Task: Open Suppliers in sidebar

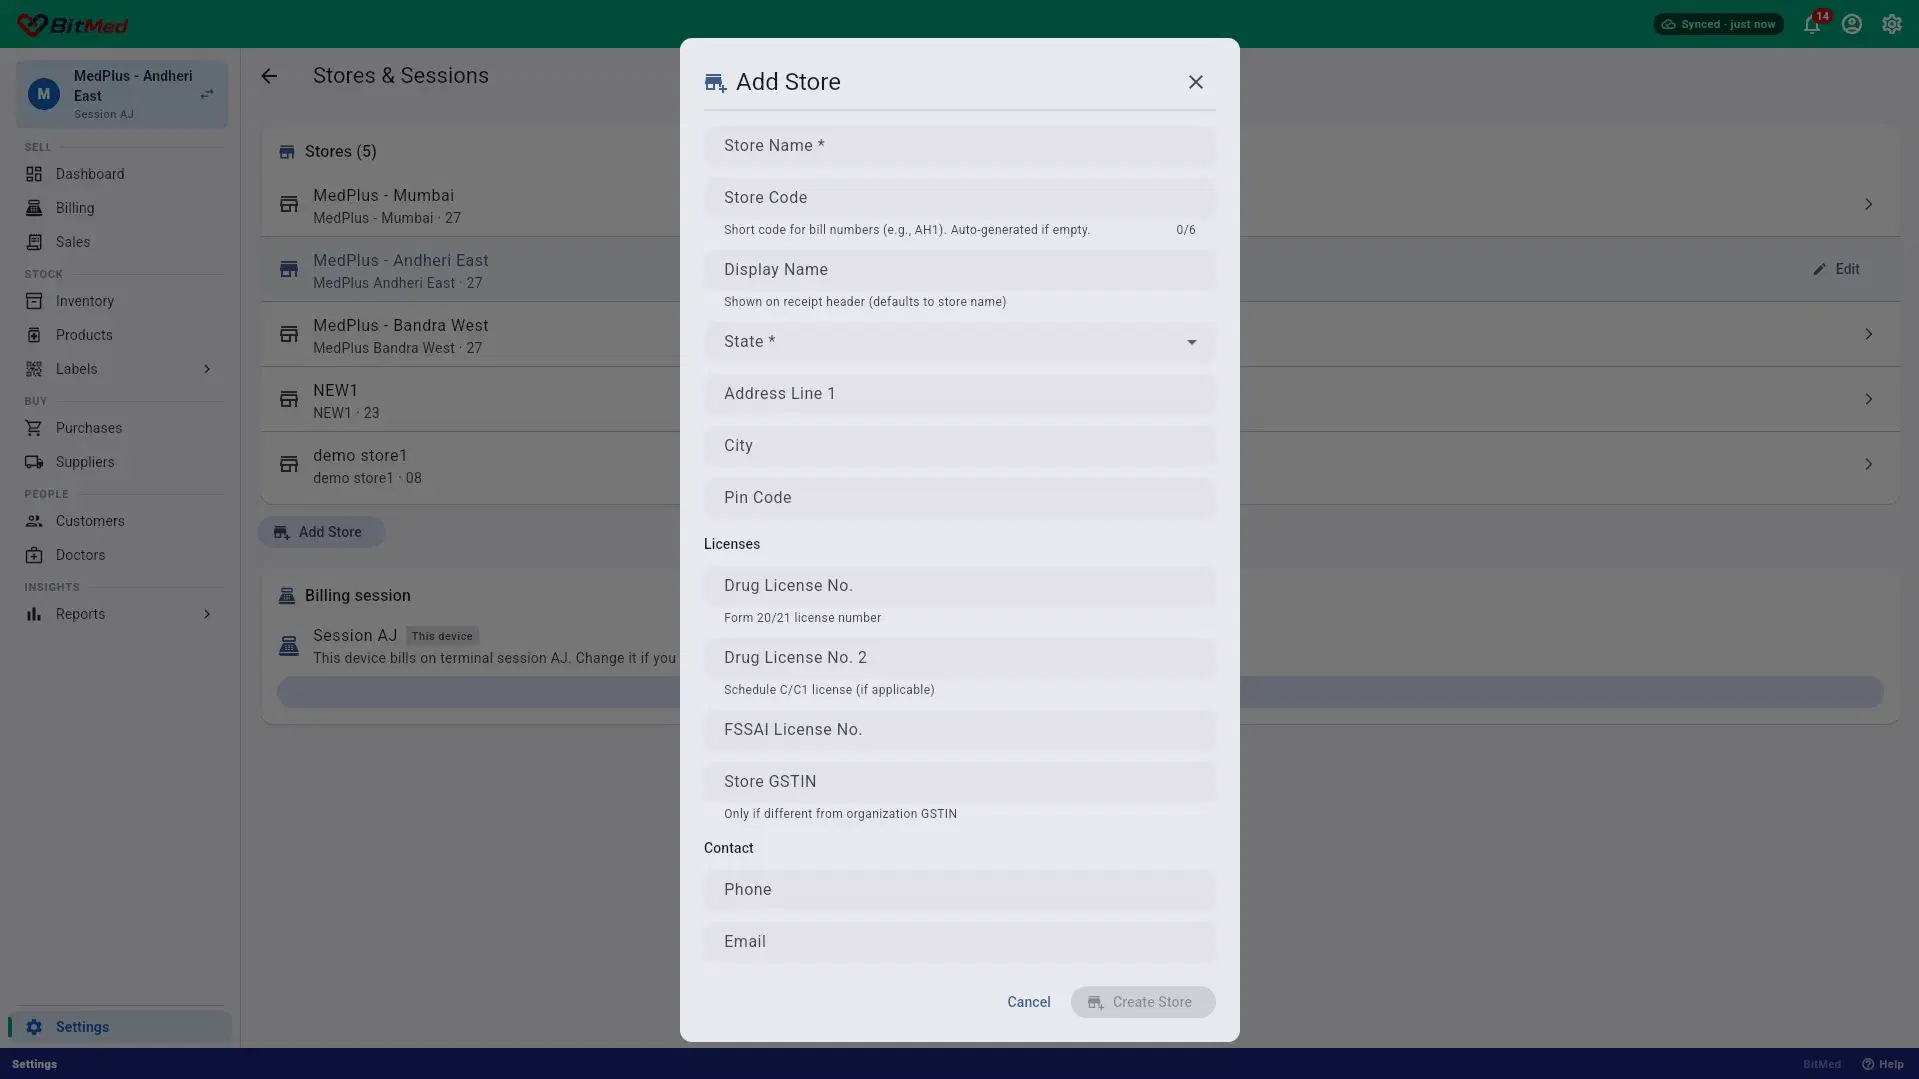Action: [122, 462]
